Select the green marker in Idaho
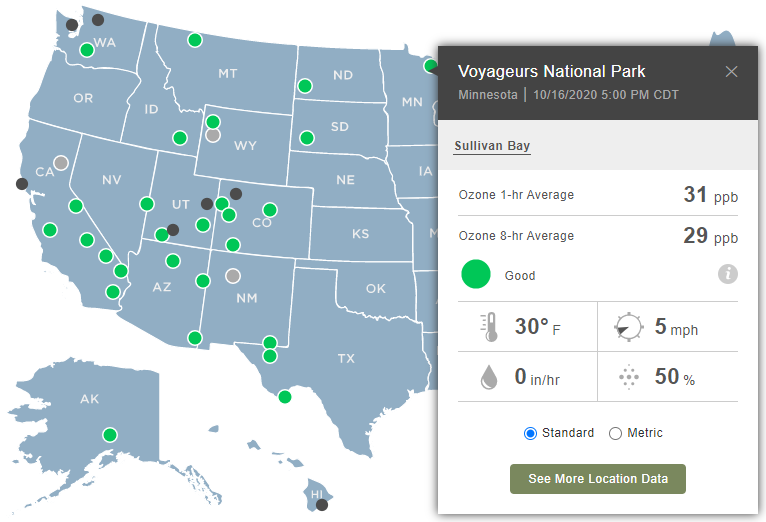Screen dimensions: 766x522 [x=180, y=138]
